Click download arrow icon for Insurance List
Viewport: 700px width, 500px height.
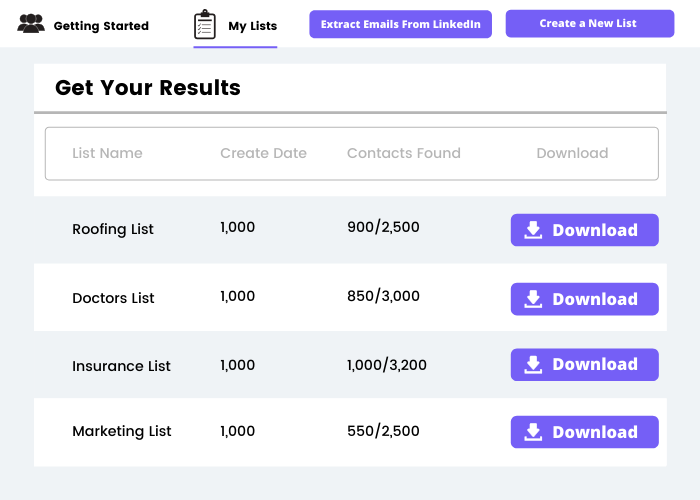[x=533, y=365]
